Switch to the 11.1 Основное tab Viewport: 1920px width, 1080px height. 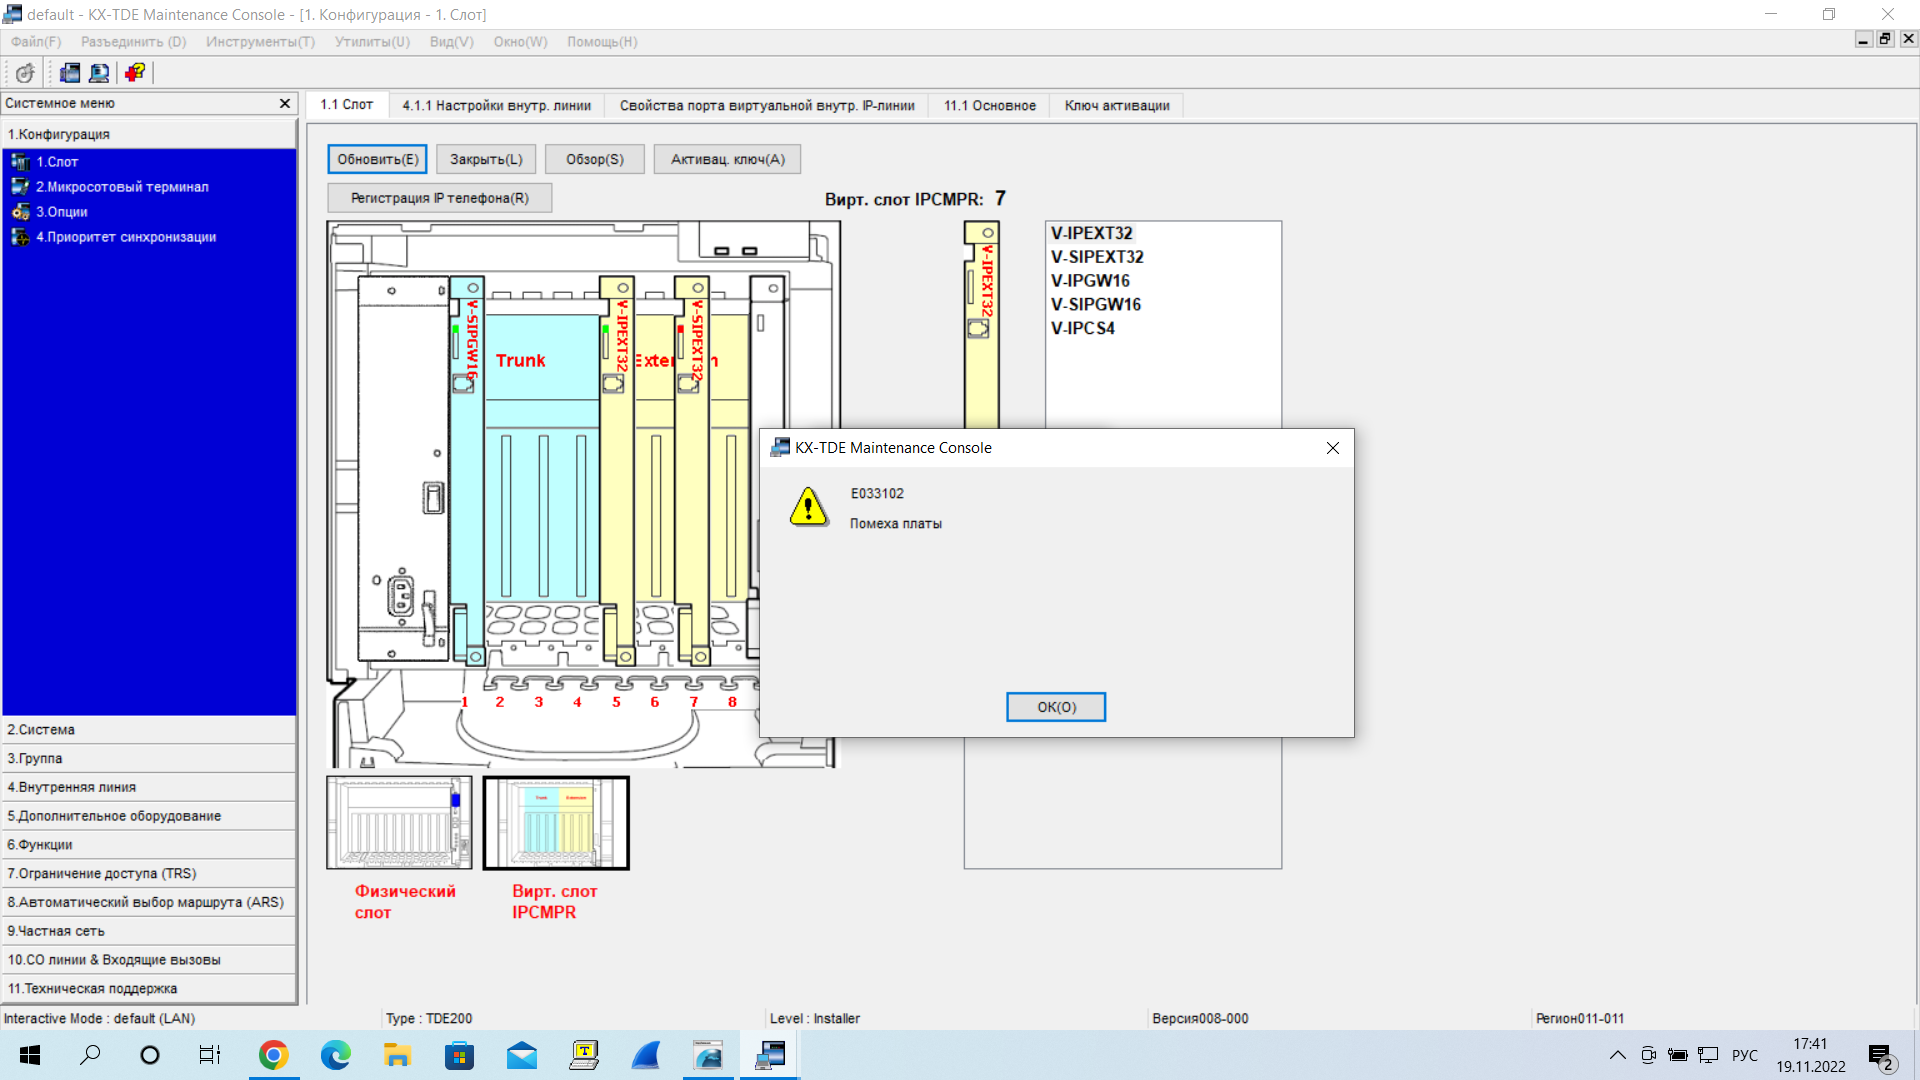point(989,106)
